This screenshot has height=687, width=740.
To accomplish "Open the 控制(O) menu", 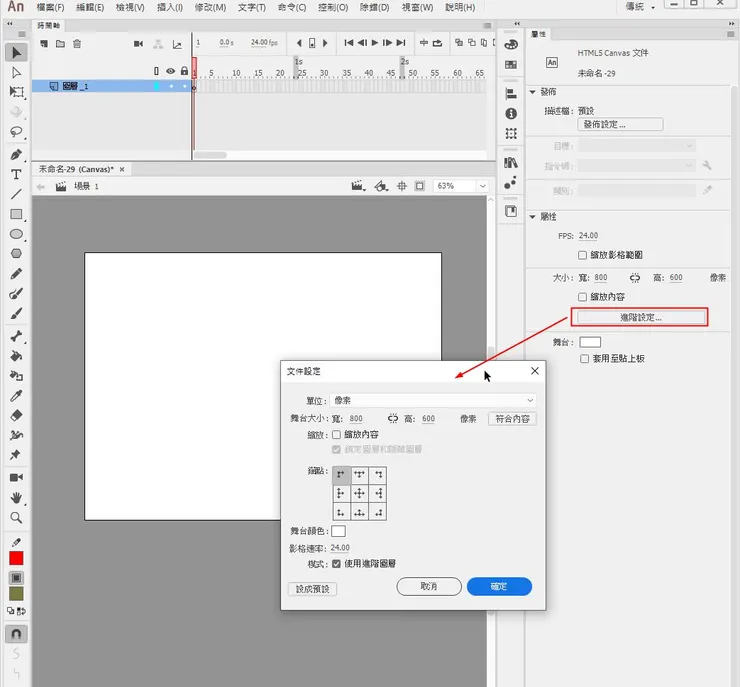I will click(x=333, y=8).
